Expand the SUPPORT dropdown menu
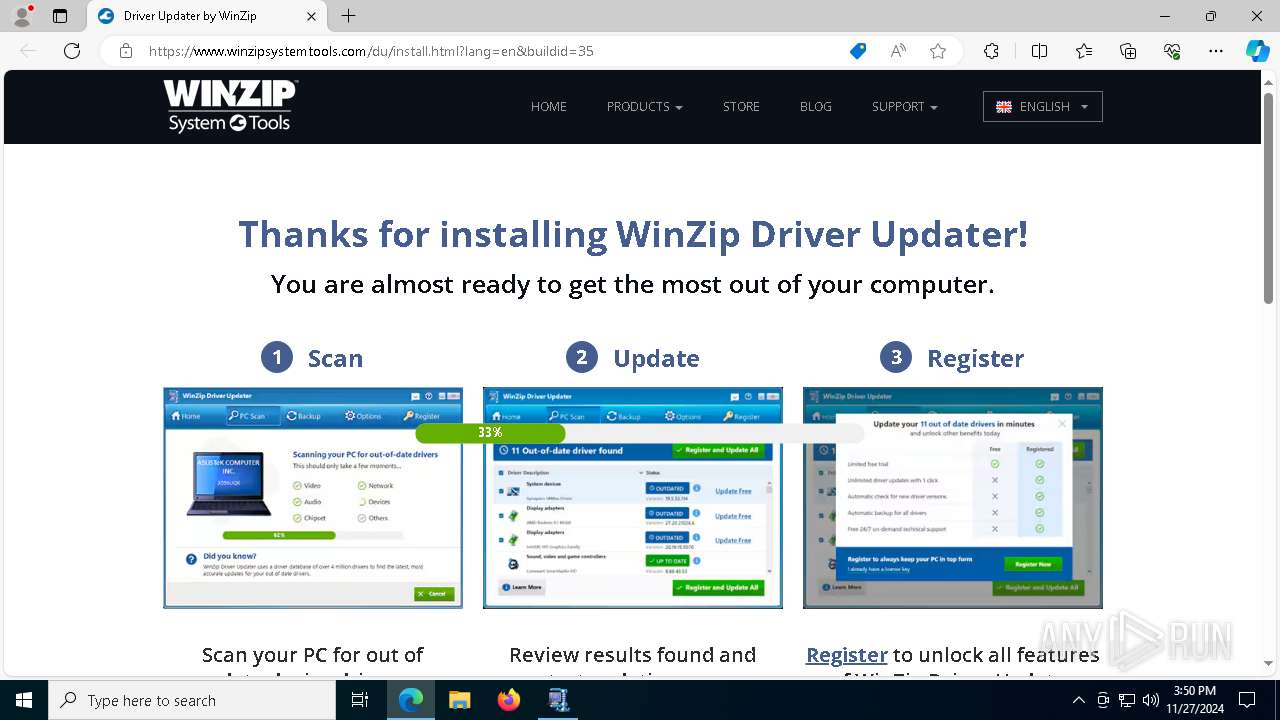Viewport: 1280px width, 720px height. pyautogui.click(x=905, y=107)
